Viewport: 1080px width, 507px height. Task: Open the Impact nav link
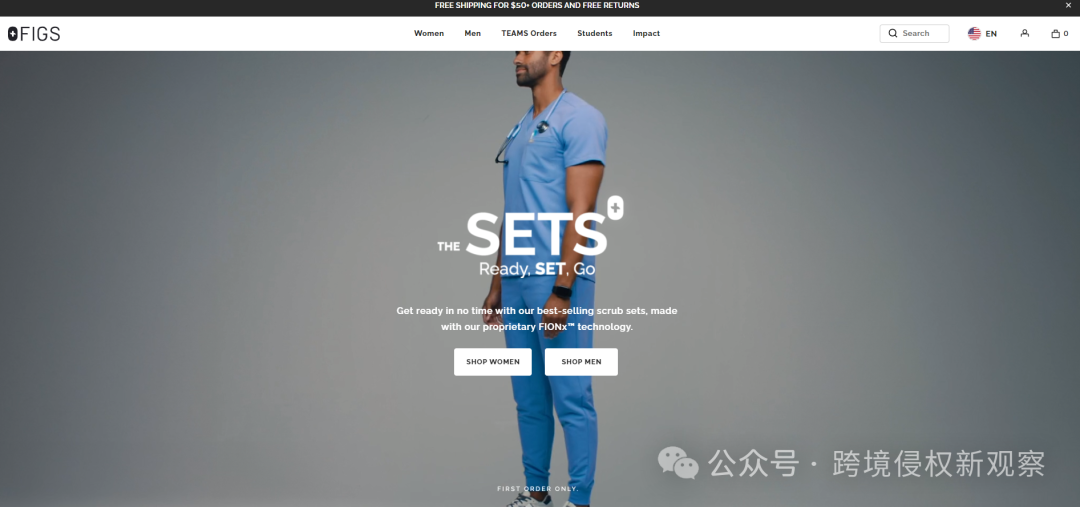646,33
